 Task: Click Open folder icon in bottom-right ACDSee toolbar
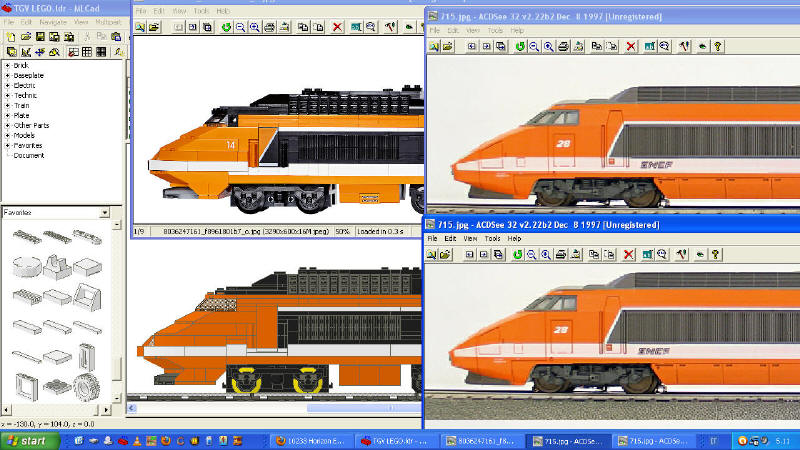[x=445, y=255]
